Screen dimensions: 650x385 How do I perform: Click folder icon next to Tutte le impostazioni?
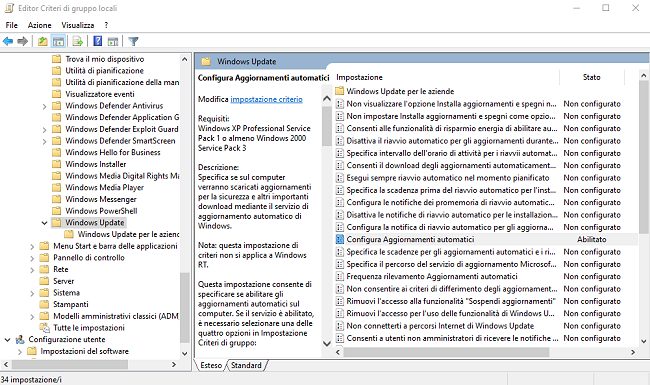tap(44, 328)
